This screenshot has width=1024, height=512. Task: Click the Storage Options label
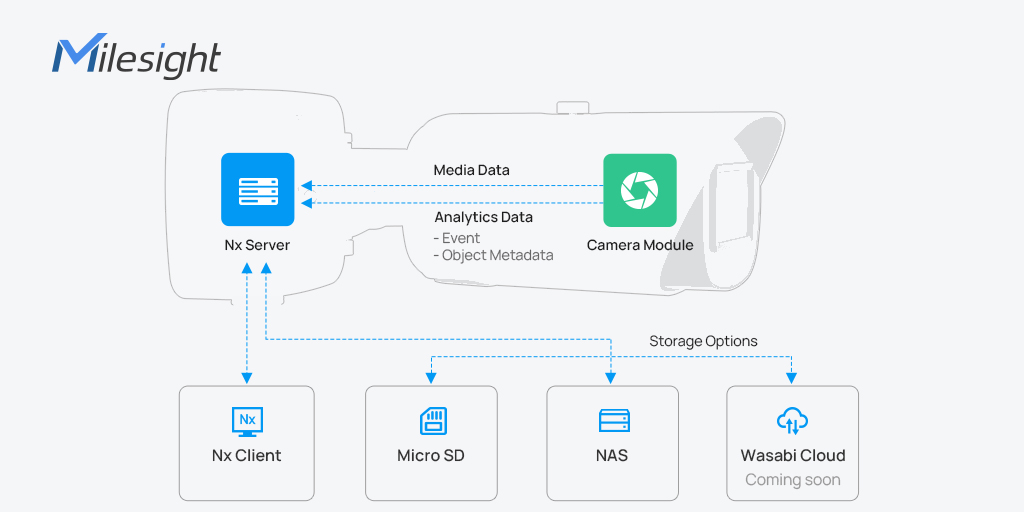pos(703,341)
